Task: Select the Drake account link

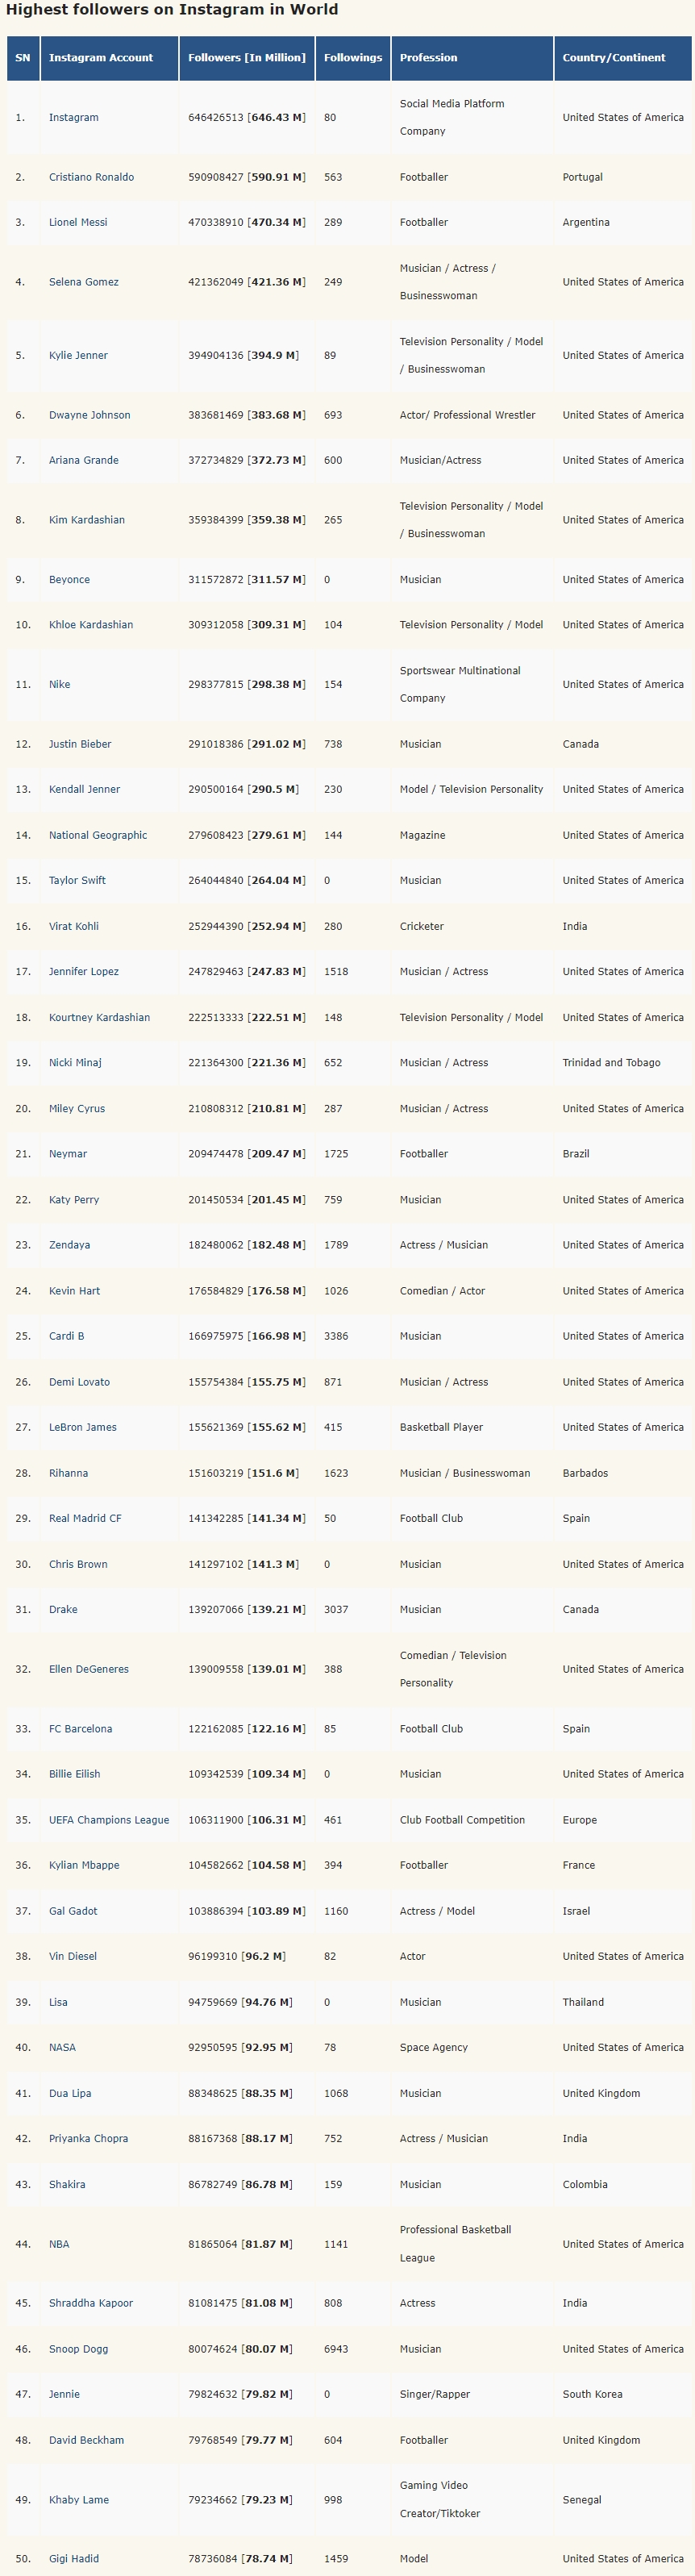Action: click(63, 1609)
